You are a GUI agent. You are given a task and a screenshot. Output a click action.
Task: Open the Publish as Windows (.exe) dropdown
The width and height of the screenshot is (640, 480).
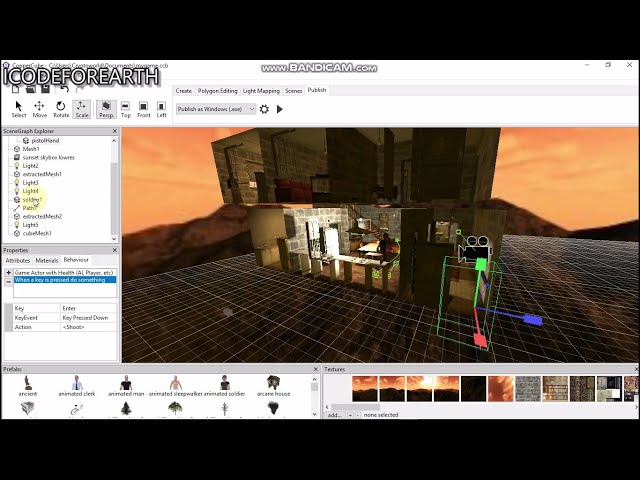[216, 109]
